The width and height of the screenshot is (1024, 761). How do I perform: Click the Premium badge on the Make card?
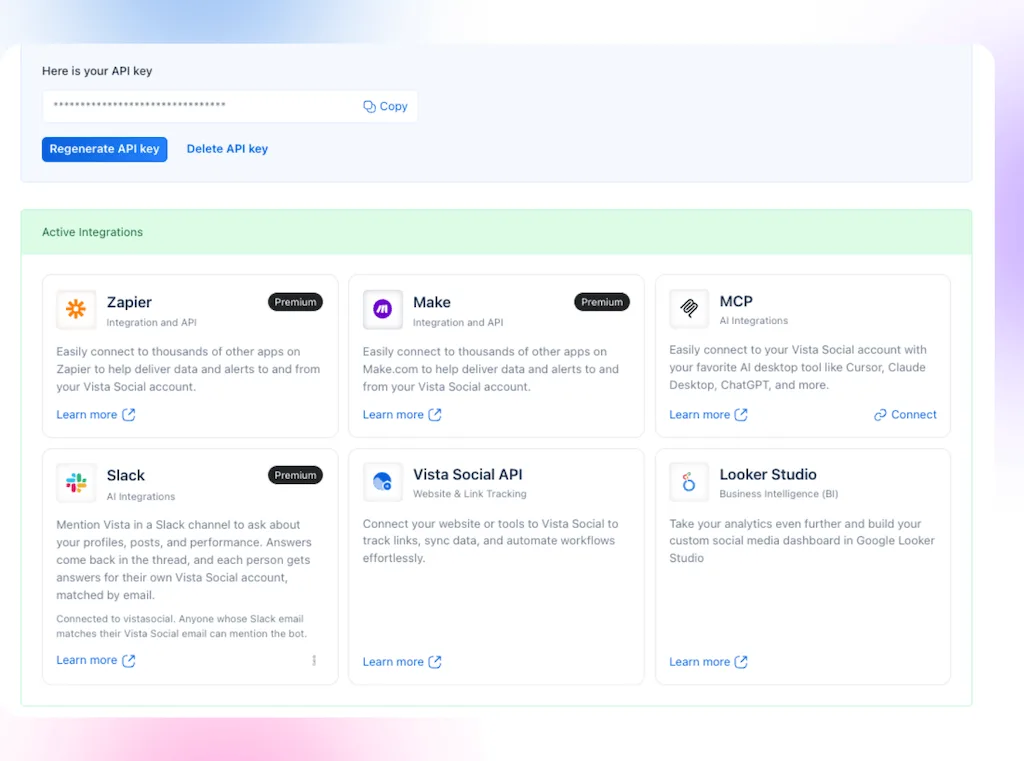[601, 302]
